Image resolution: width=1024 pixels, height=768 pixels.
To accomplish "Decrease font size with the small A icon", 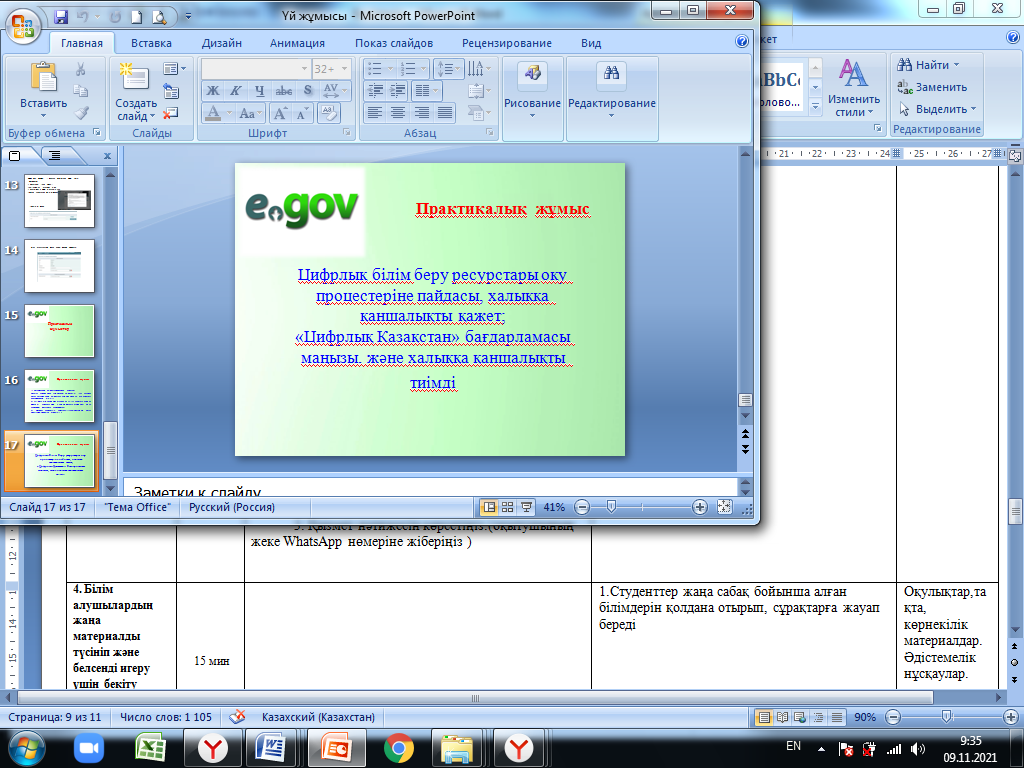I will click(302, 113).
